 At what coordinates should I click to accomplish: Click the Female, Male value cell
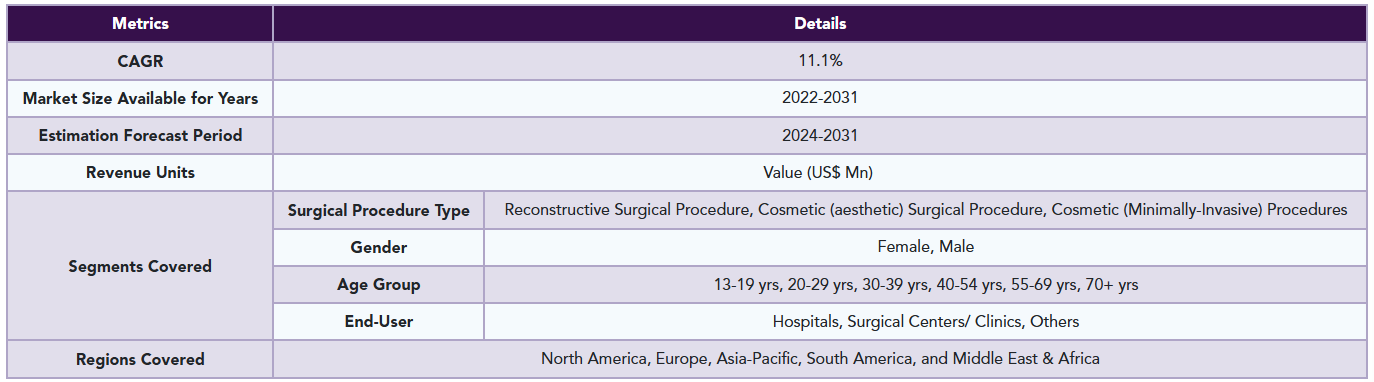pyautogui.click(x=926, y=247)
